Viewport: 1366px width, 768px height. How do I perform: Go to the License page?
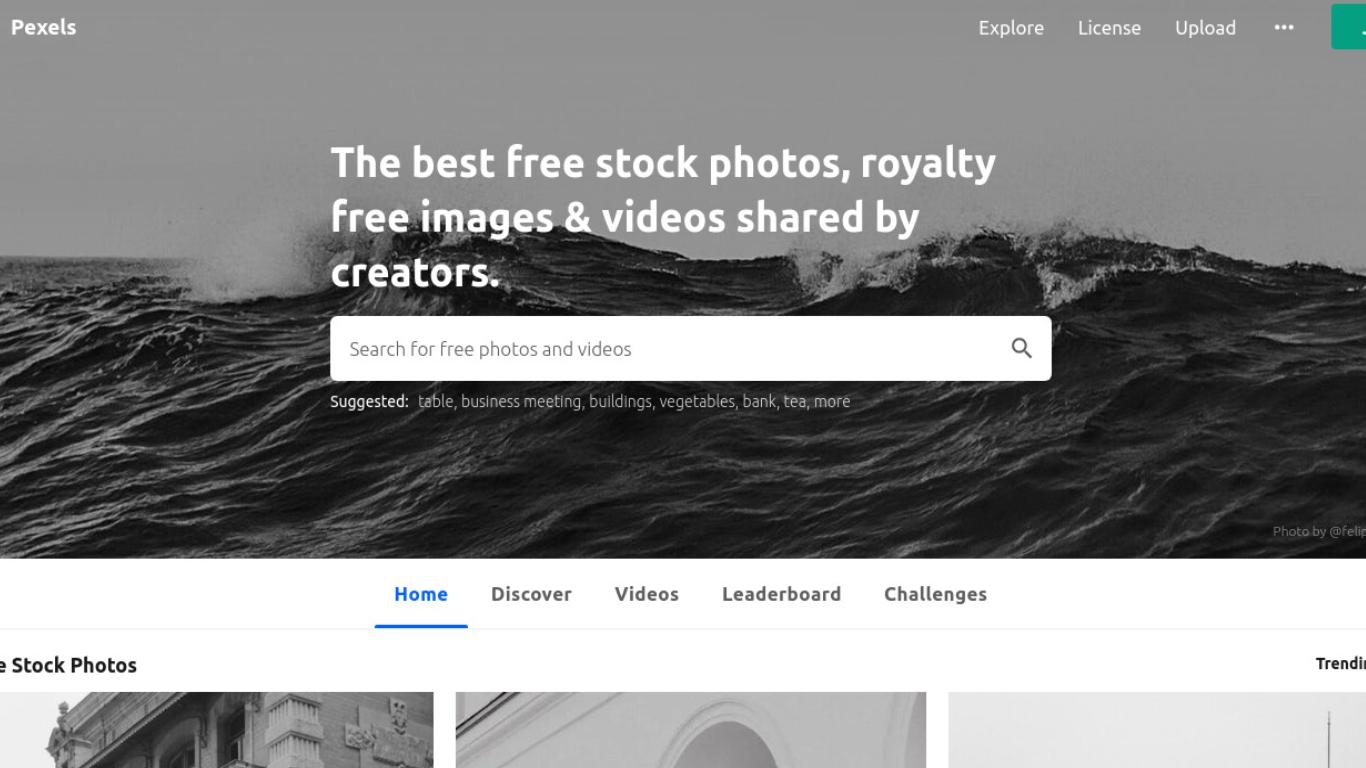tap(1109, 28)
